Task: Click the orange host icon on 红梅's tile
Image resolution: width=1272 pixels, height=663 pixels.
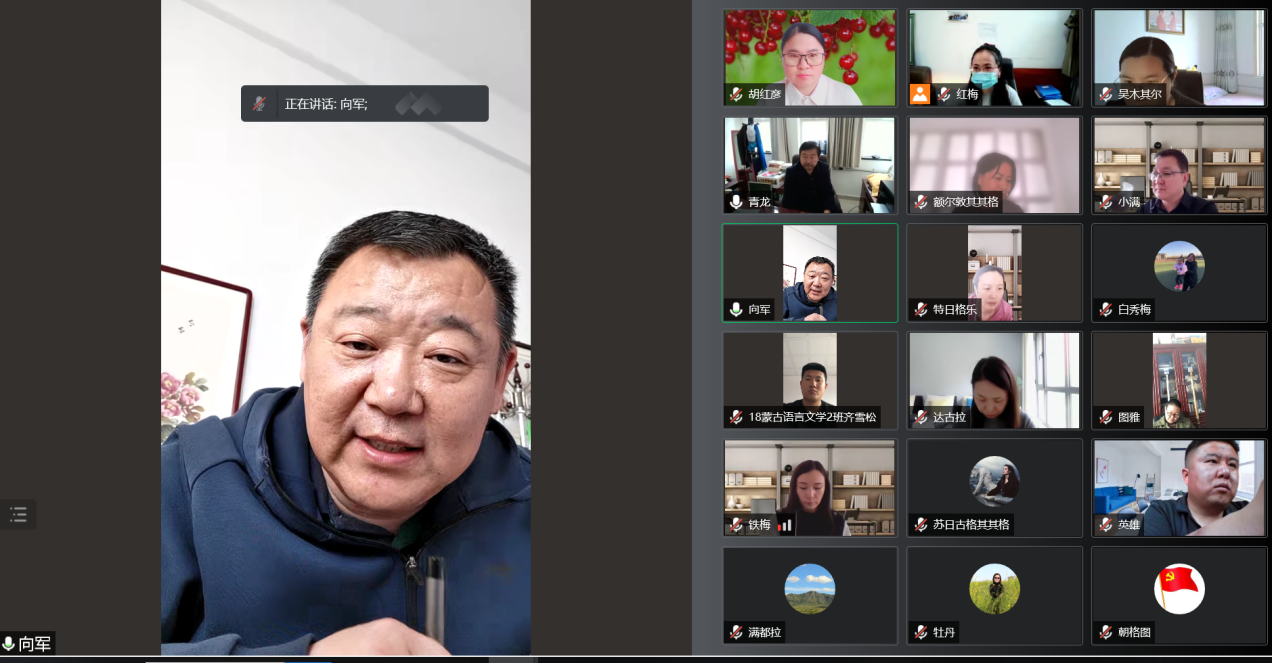Action: point(919,94)
